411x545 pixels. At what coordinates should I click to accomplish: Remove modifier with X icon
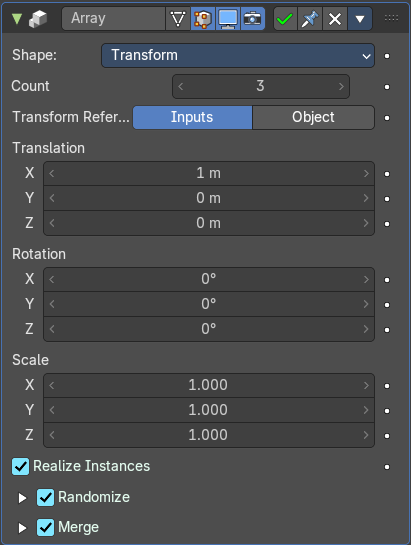(335, 18)
